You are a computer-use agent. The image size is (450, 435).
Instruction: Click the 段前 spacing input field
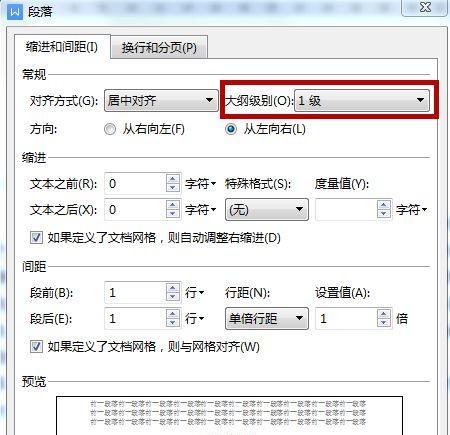(x=135, y=293)
